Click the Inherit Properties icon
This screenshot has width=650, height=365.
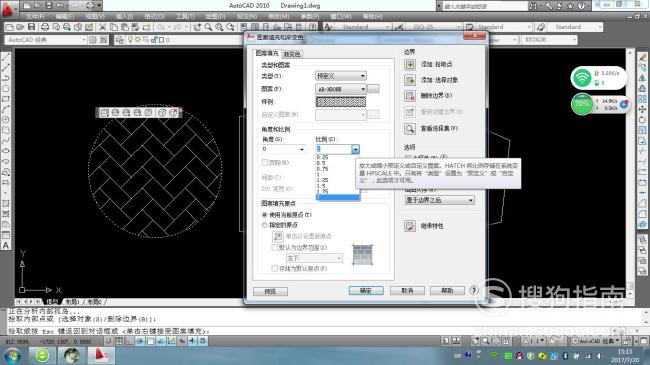point(410,226)
